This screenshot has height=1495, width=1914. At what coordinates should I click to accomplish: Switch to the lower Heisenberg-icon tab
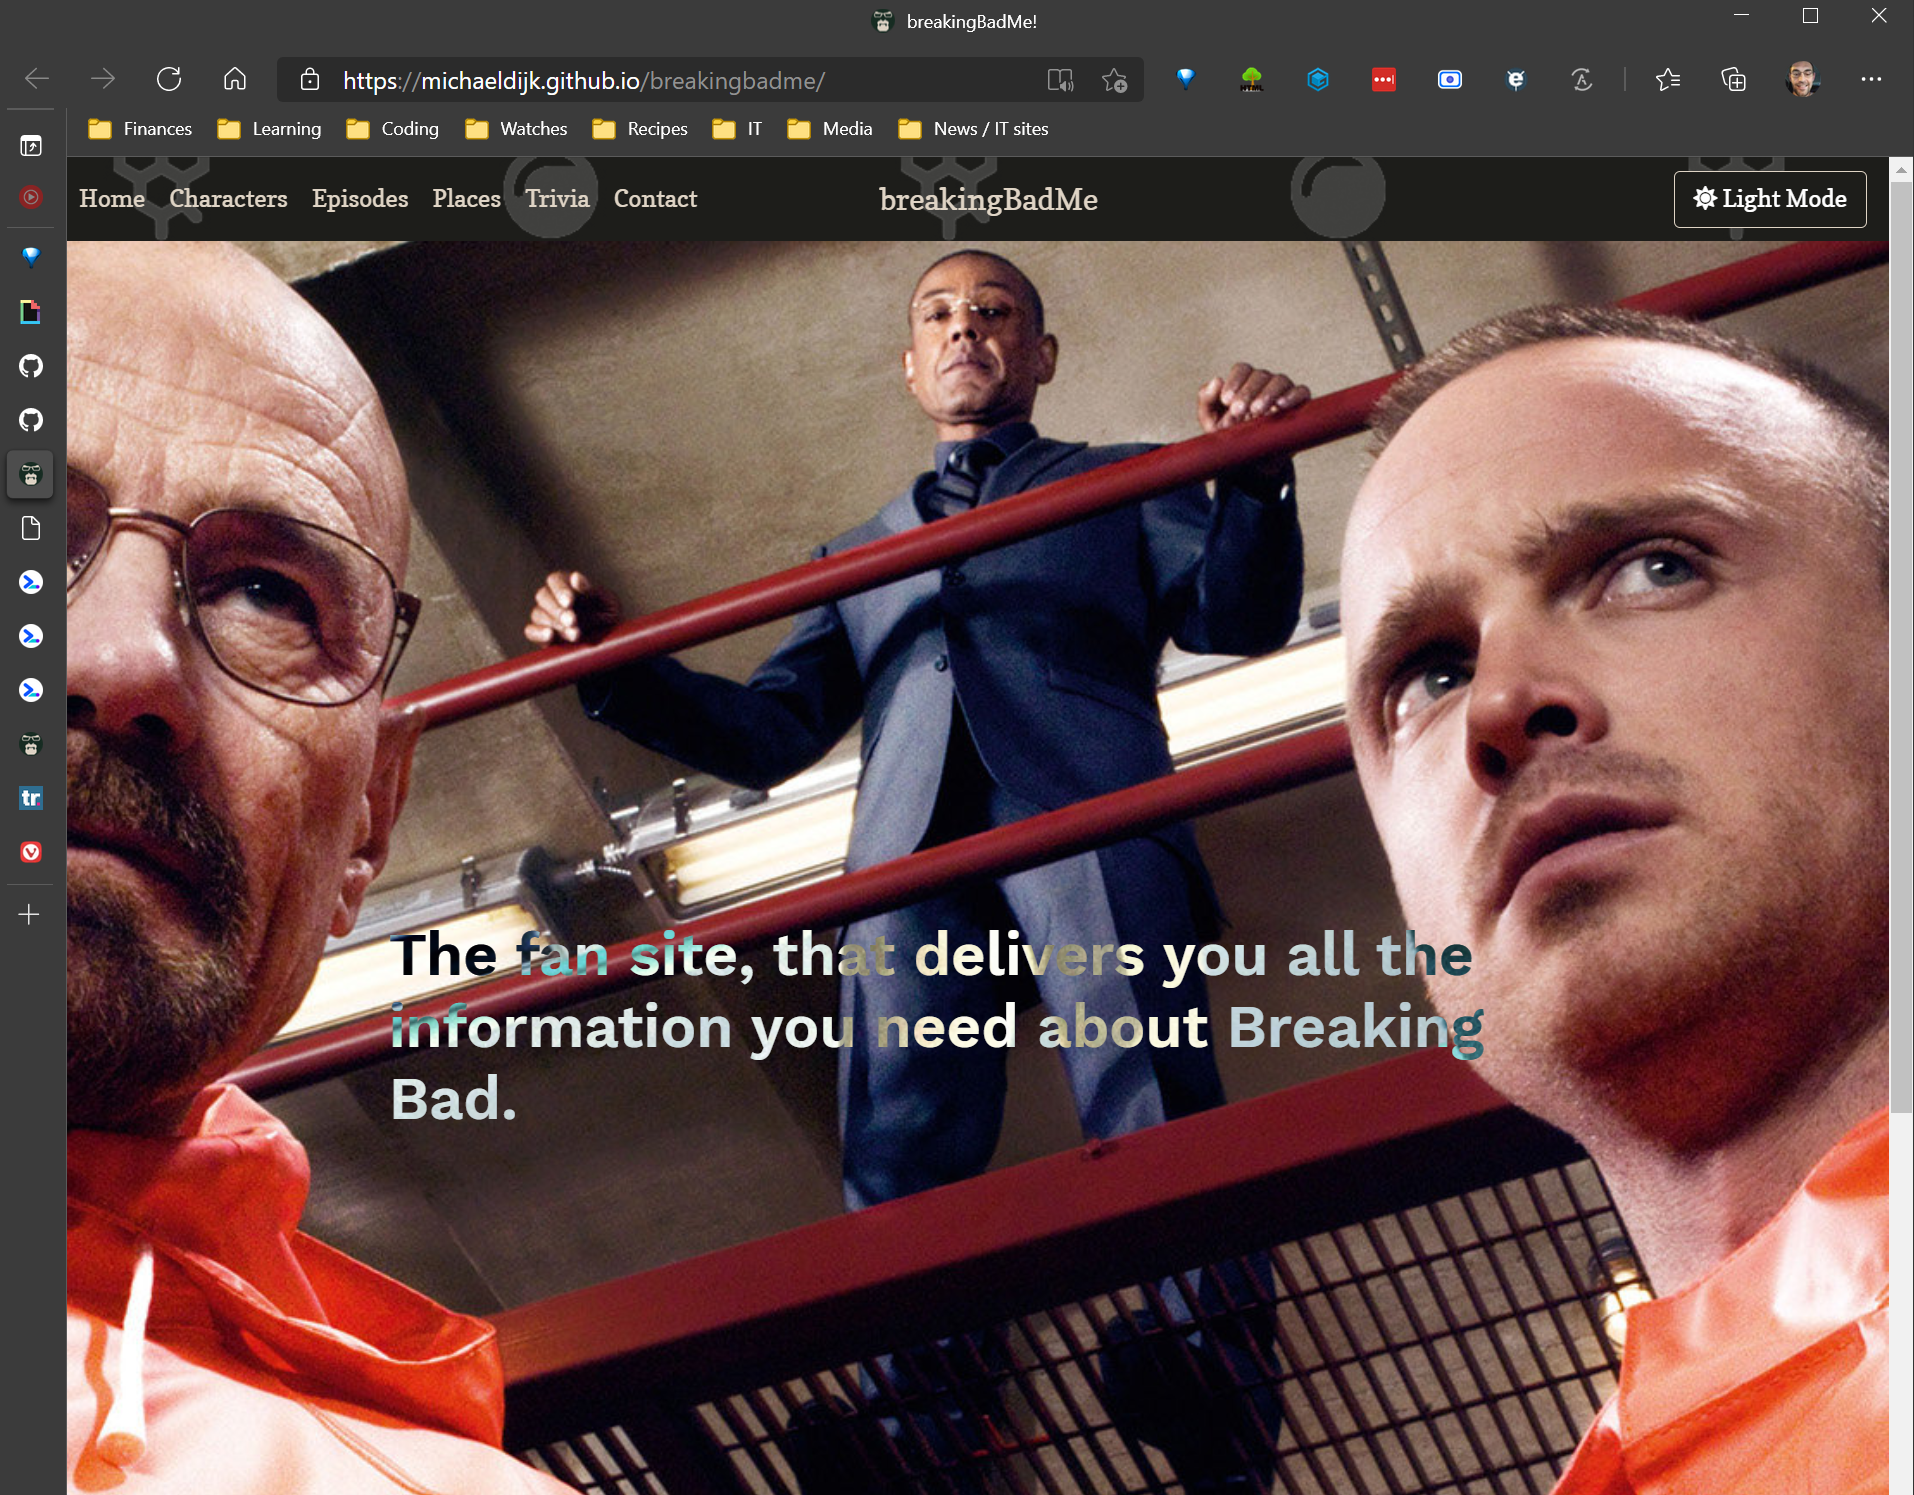(31, 744)
